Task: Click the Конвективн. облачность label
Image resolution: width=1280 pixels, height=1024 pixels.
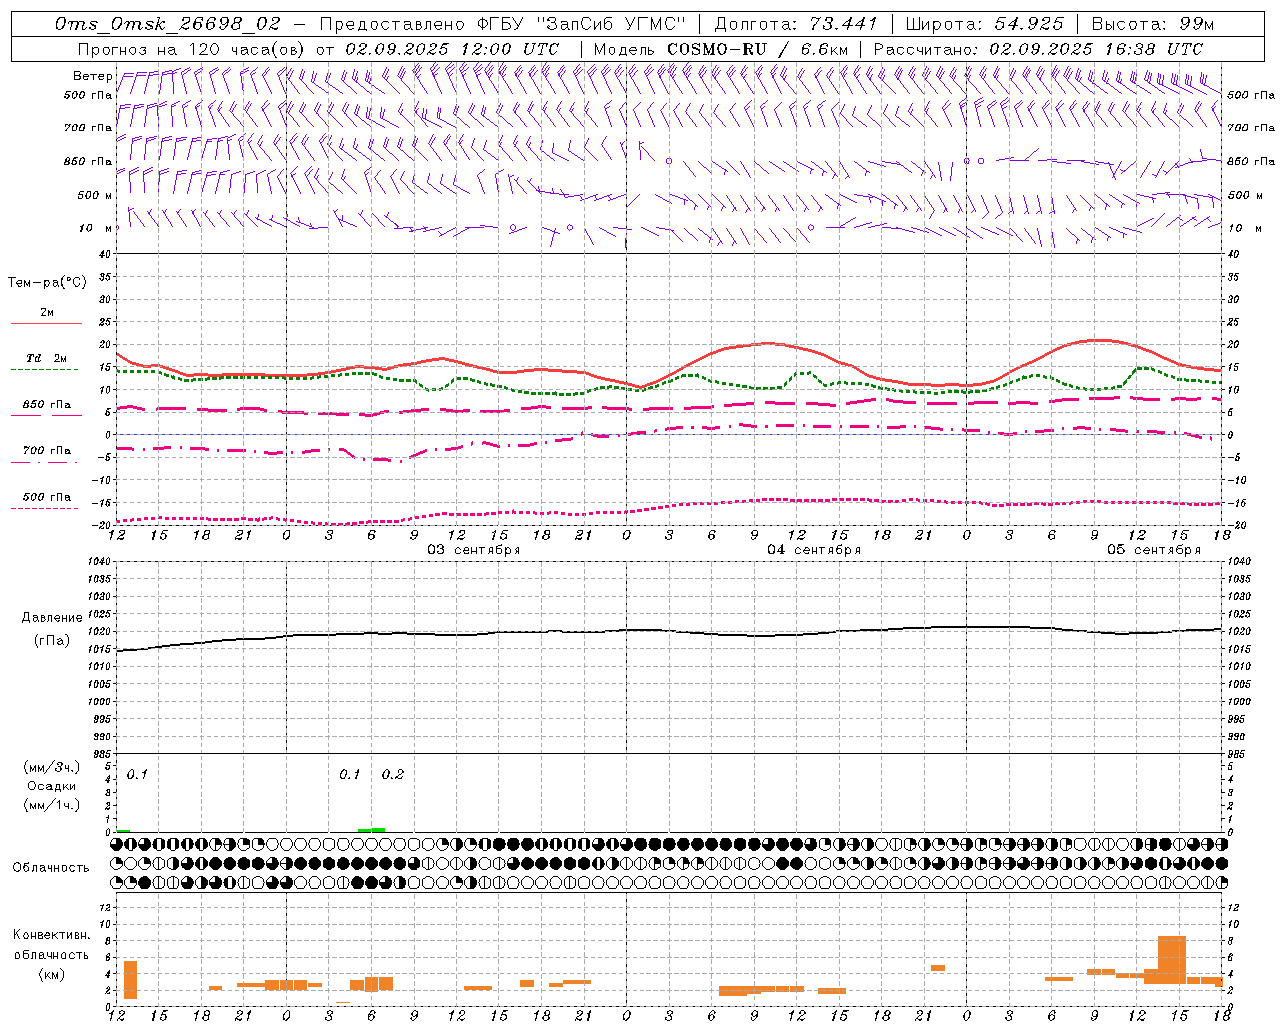Action: 51,945
